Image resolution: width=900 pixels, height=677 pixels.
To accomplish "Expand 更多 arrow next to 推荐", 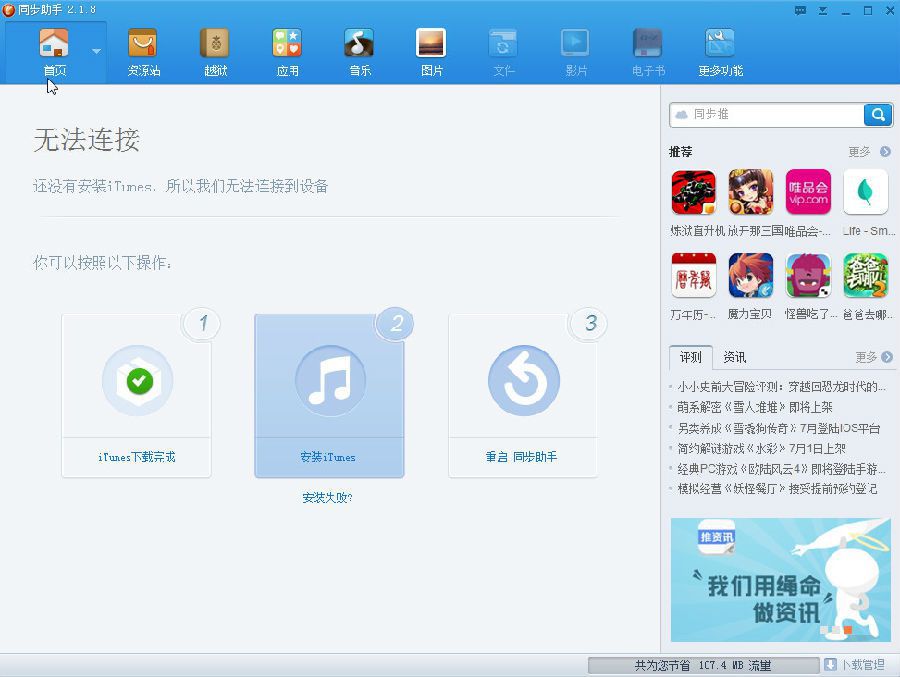I will coord(885,152).
